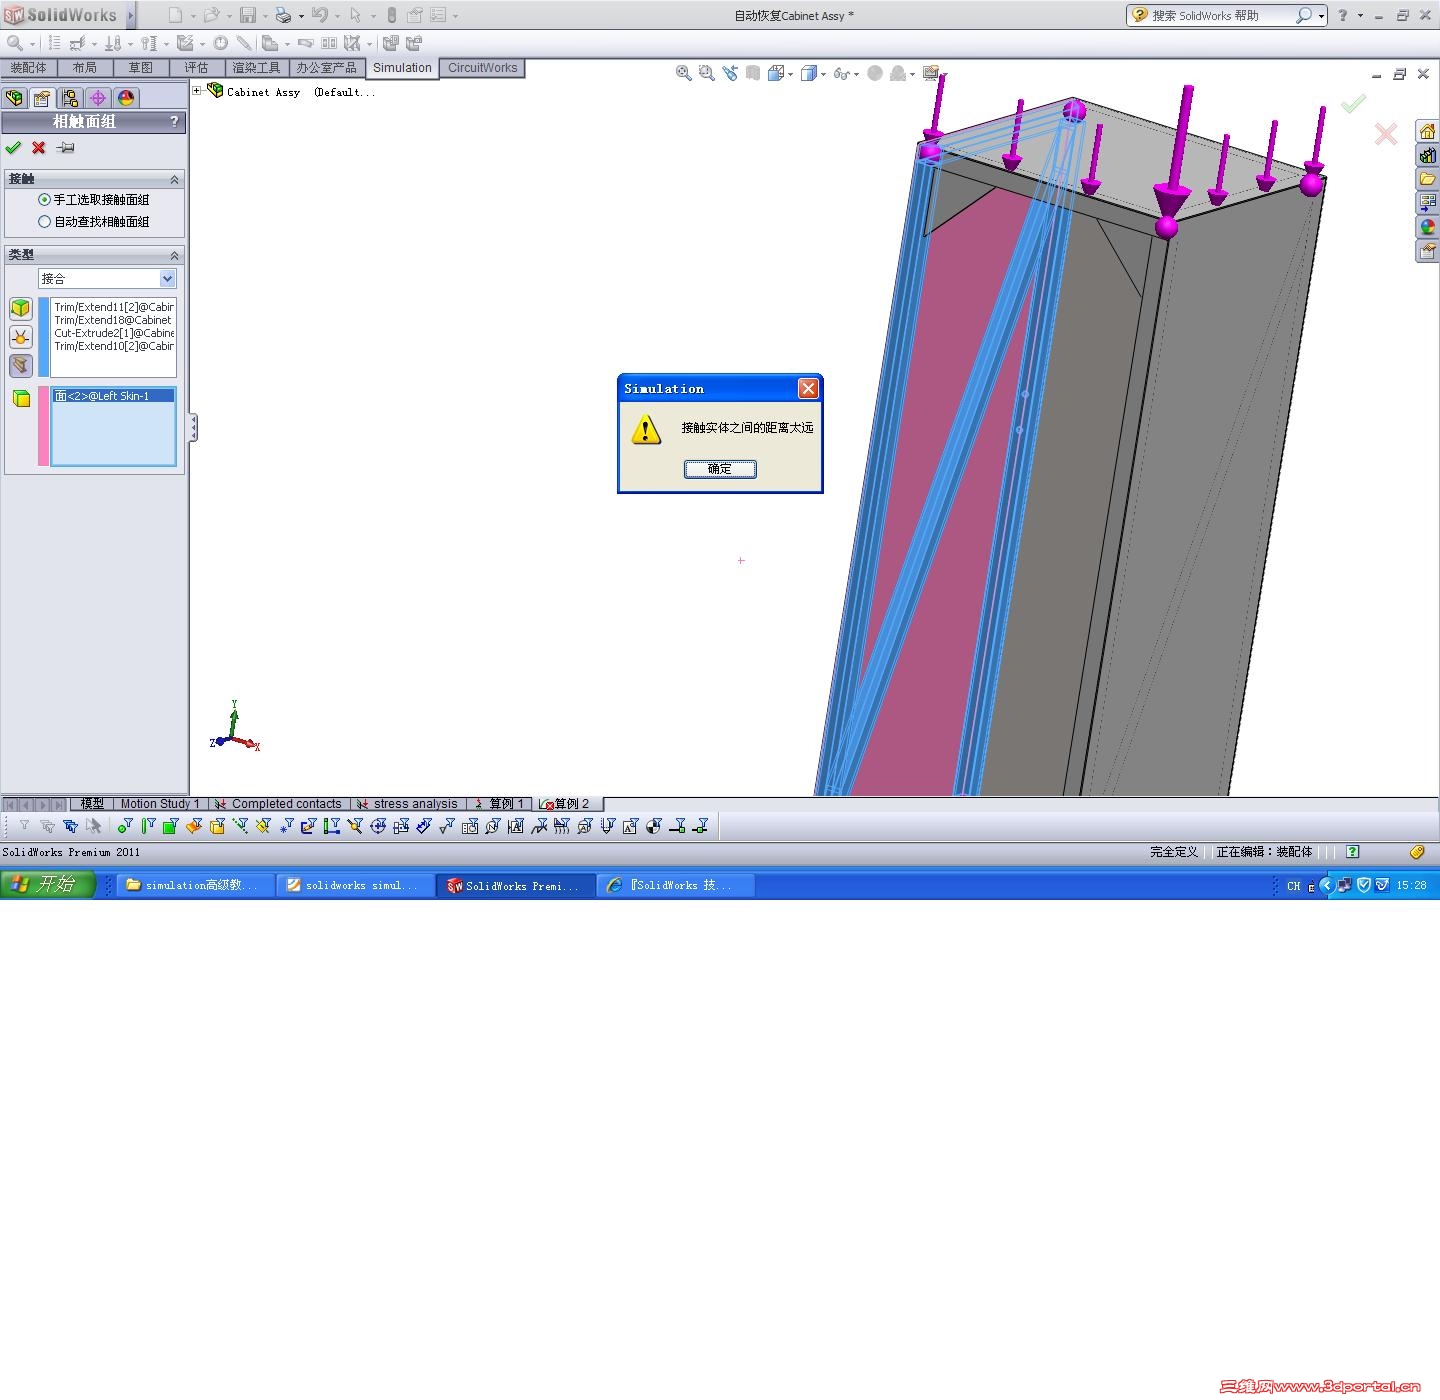Screen dimensions: 1440x1400
Task: Click the pink selection color bar
Action: pos(43,426)
